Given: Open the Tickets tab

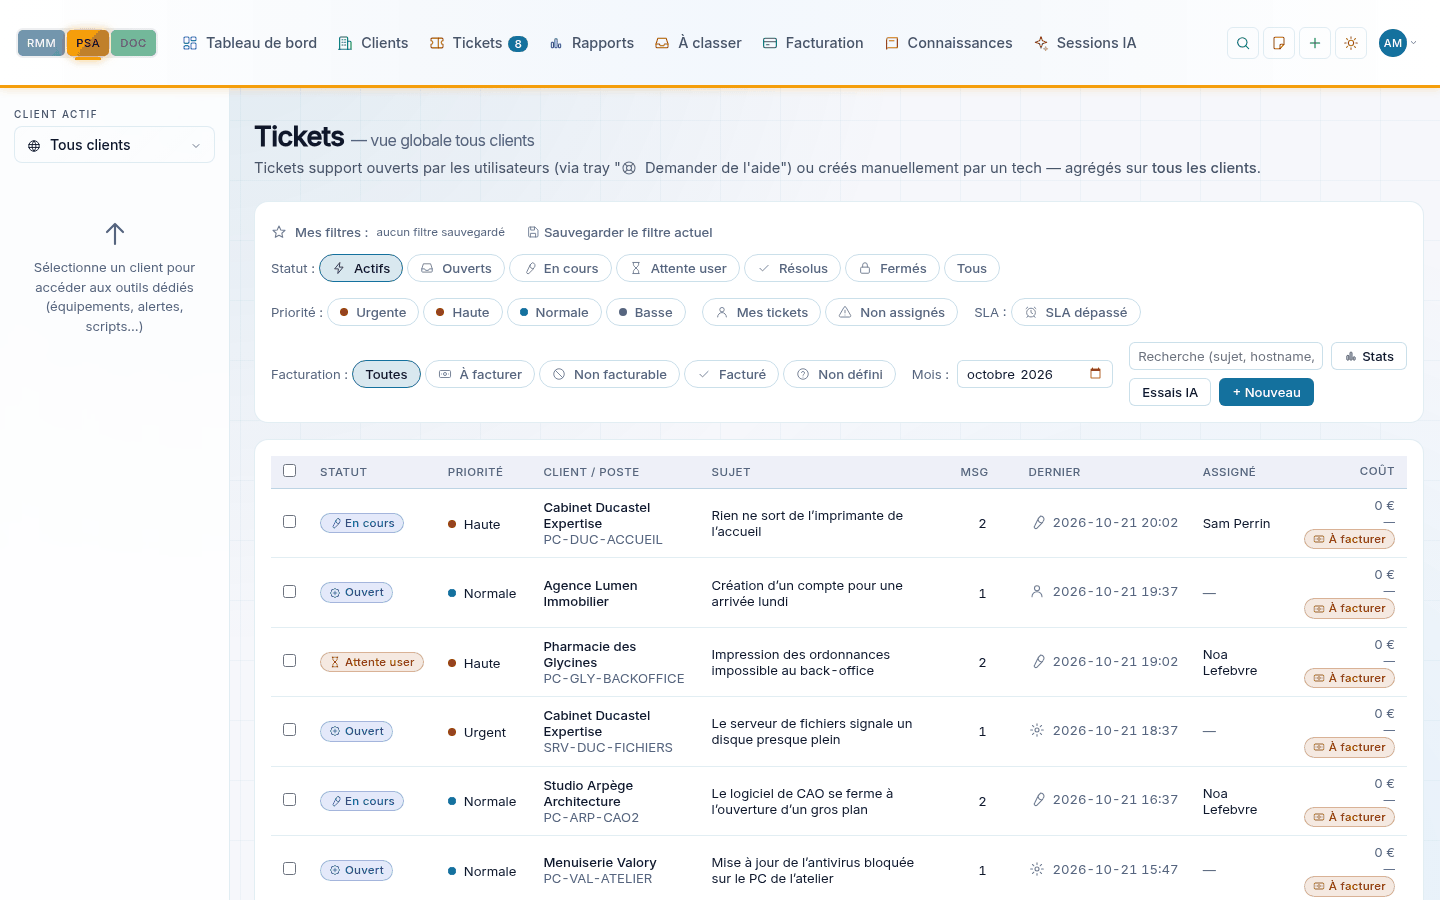Looking at the screenshot, I should click(x=478, y=43).
